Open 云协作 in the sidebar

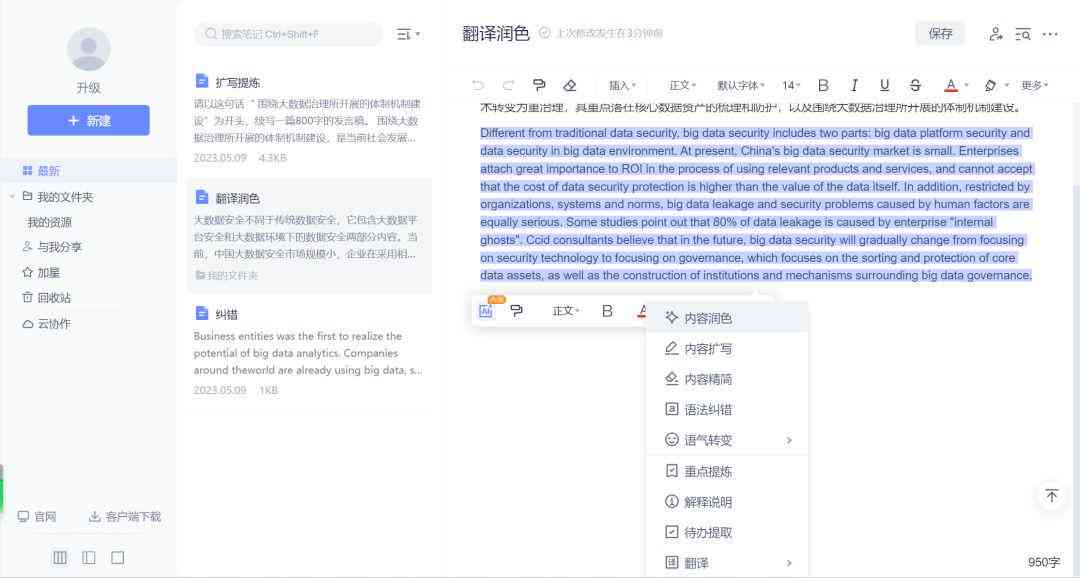tap(46, 324)
